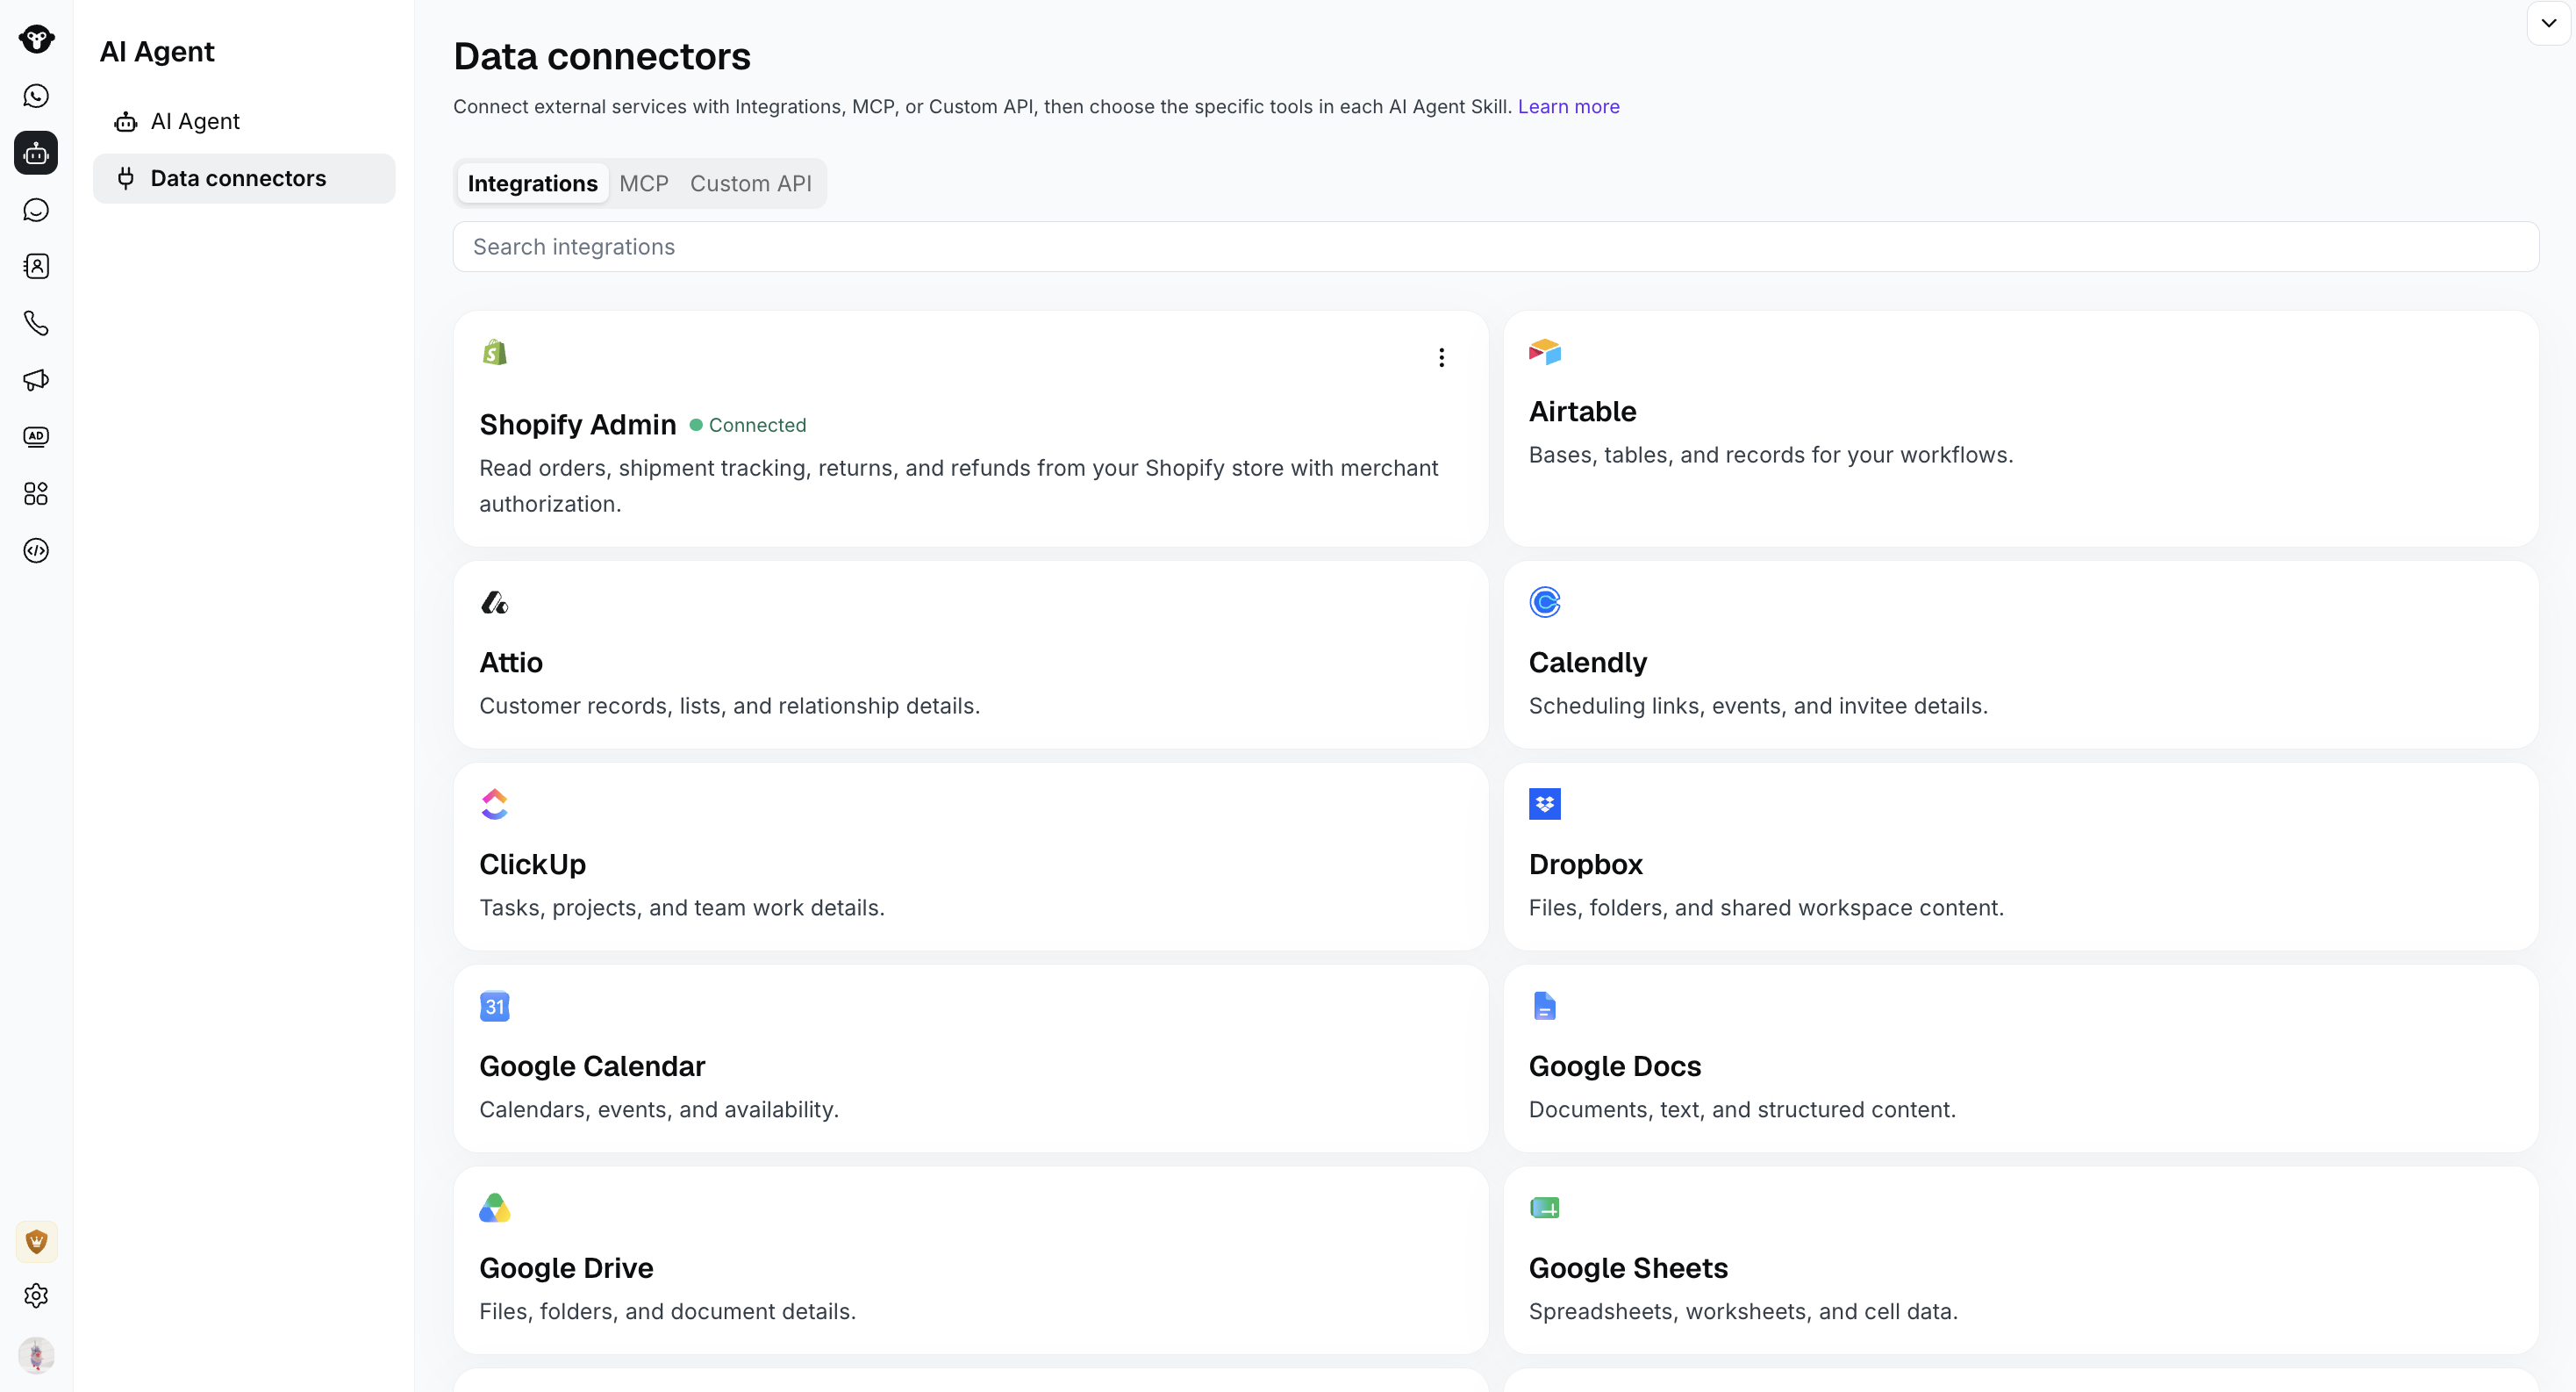Open the Google Sheets card title
Image resolution: width=2576 pixels, height=1392 pixels.
[x=1628, y=1268]
